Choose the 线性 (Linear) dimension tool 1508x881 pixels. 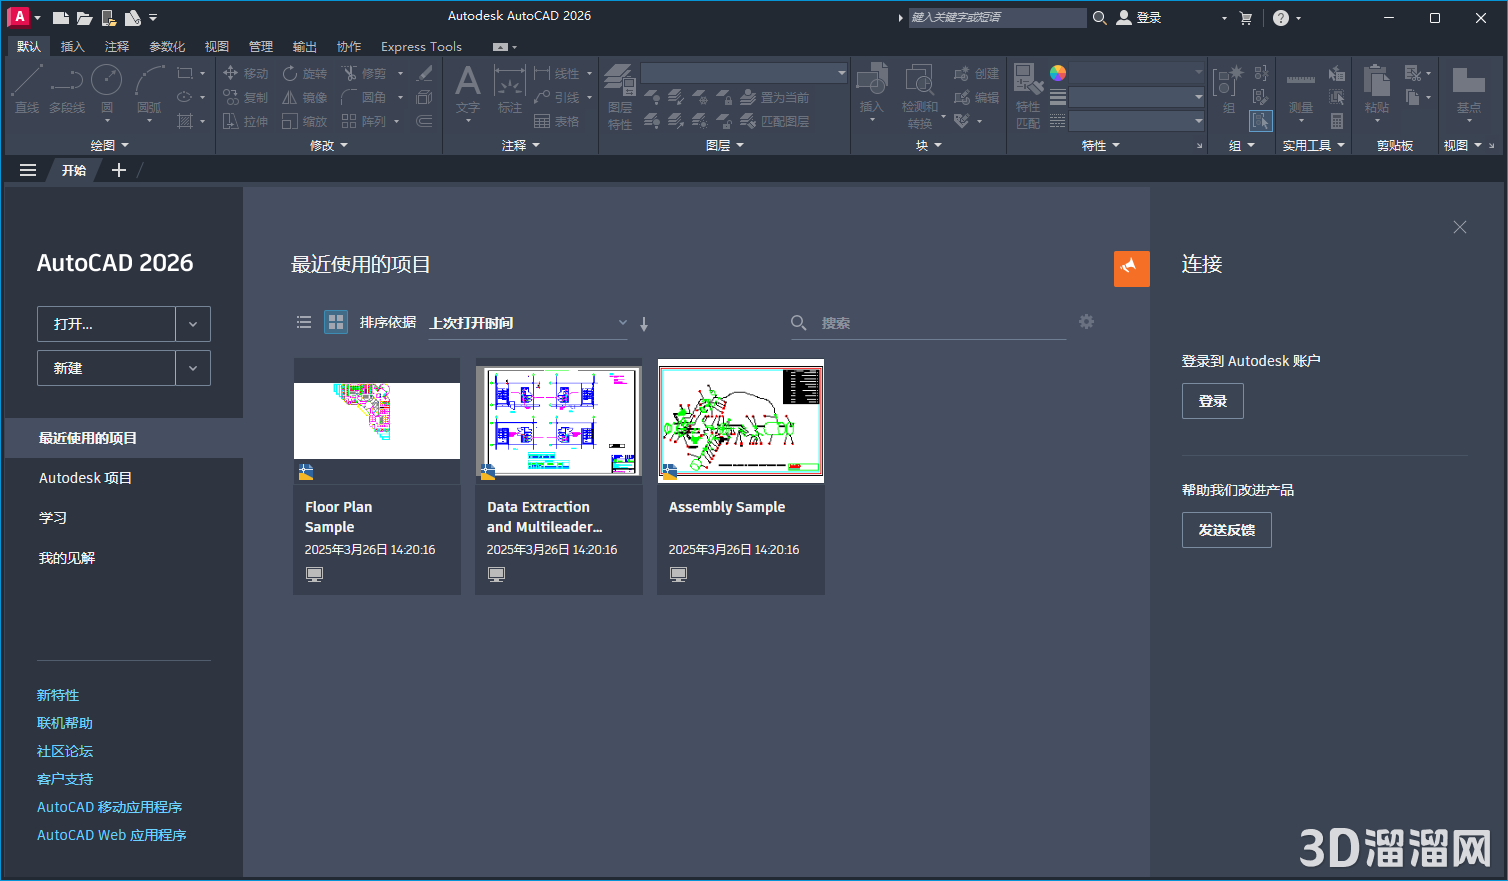pos(557,73)
